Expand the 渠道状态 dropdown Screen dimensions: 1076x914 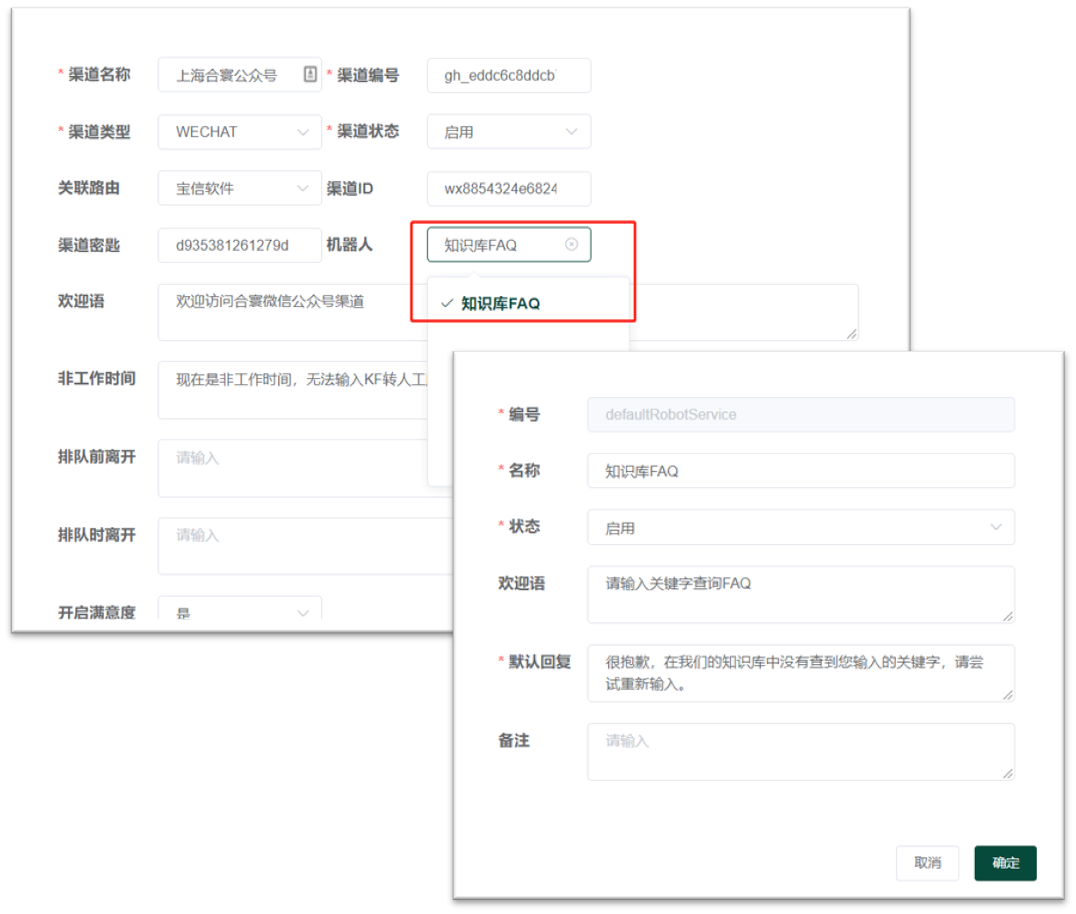(x=508, y=132)
